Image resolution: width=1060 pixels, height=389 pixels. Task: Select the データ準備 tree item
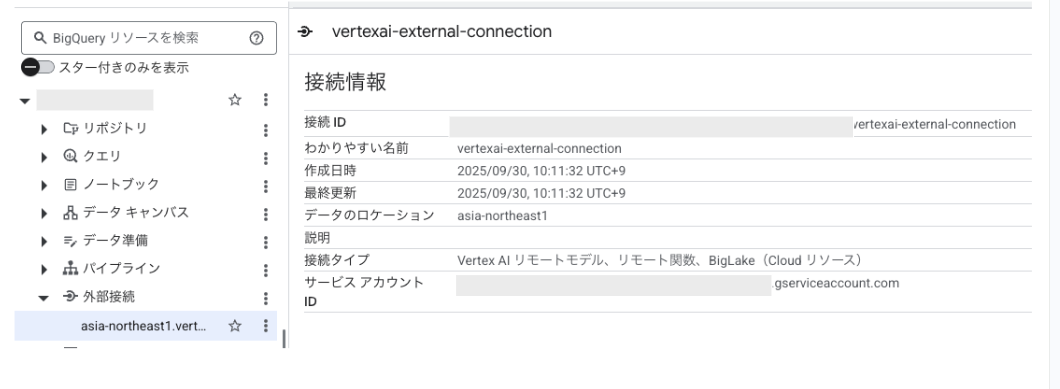click(x=115, y=241)
